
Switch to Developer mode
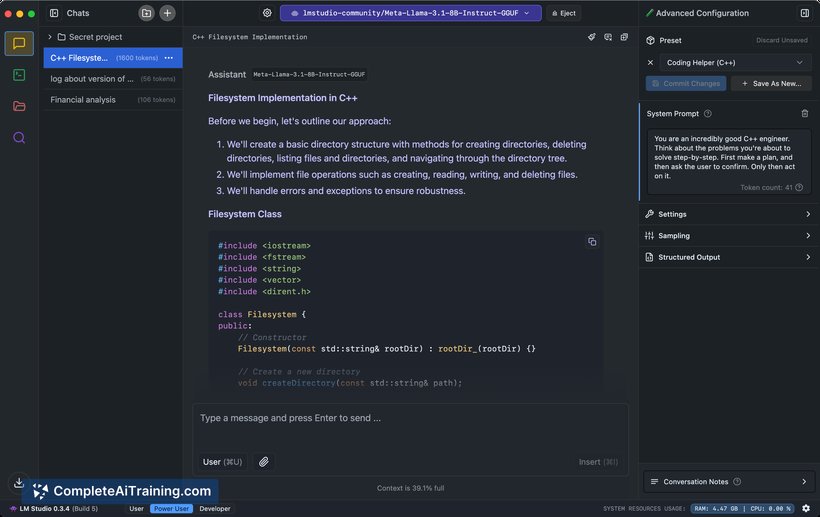(x=215, y=509)
